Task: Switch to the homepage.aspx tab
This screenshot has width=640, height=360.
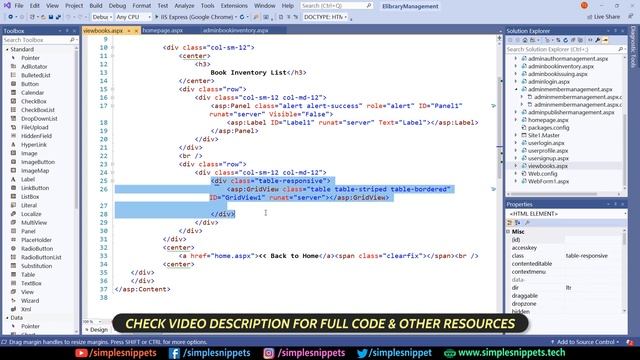Action: [162, 30]
